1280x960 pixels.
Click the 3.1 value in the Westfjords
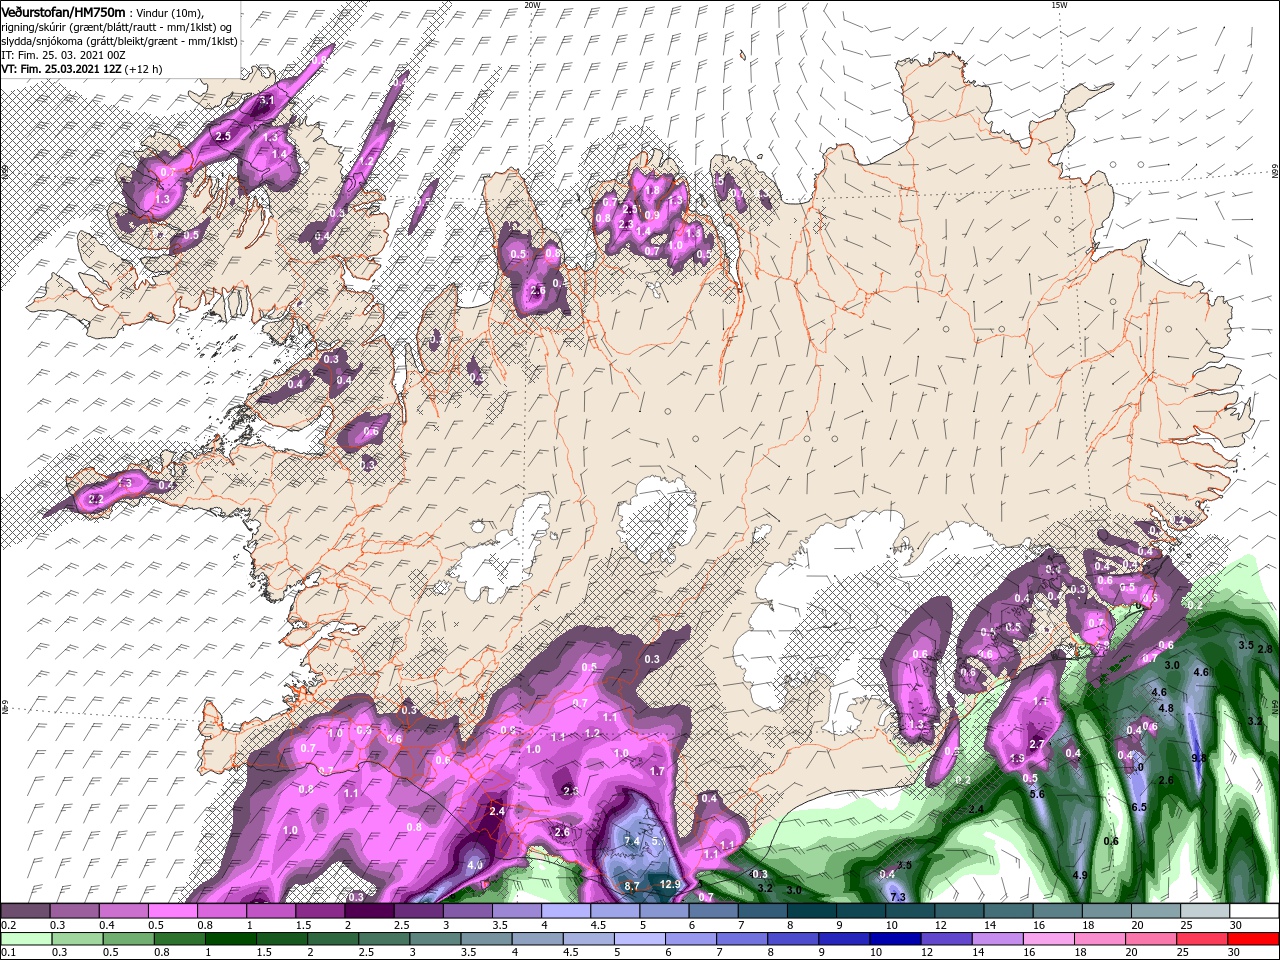267,101
